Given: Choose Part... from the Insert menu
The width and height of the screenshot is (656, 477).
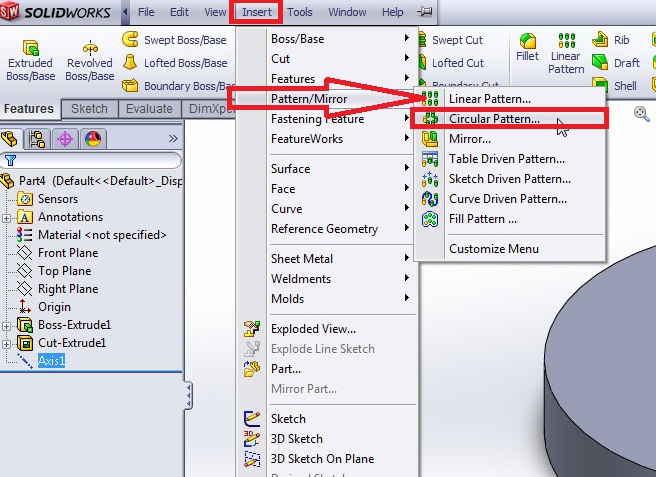Looking at the screenshot, I should click(x=327, y=369).
